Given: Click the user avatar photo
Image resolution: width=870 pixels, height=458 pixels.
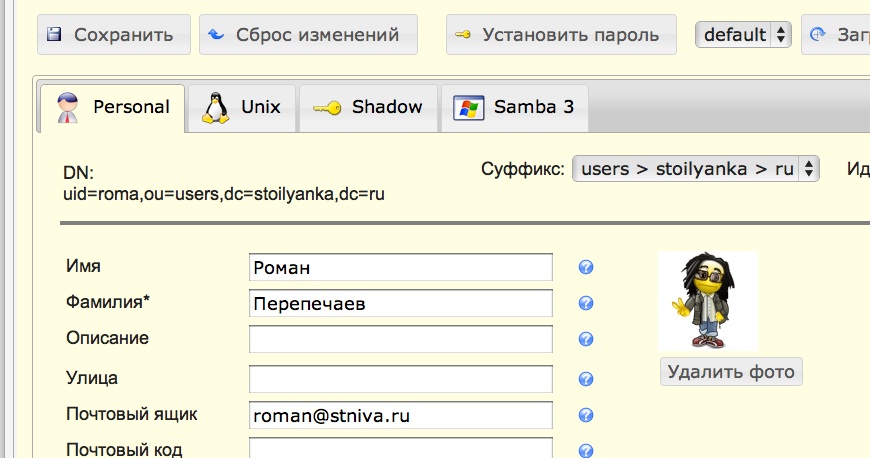Looking at the screenshot, I should pos(707,301).
